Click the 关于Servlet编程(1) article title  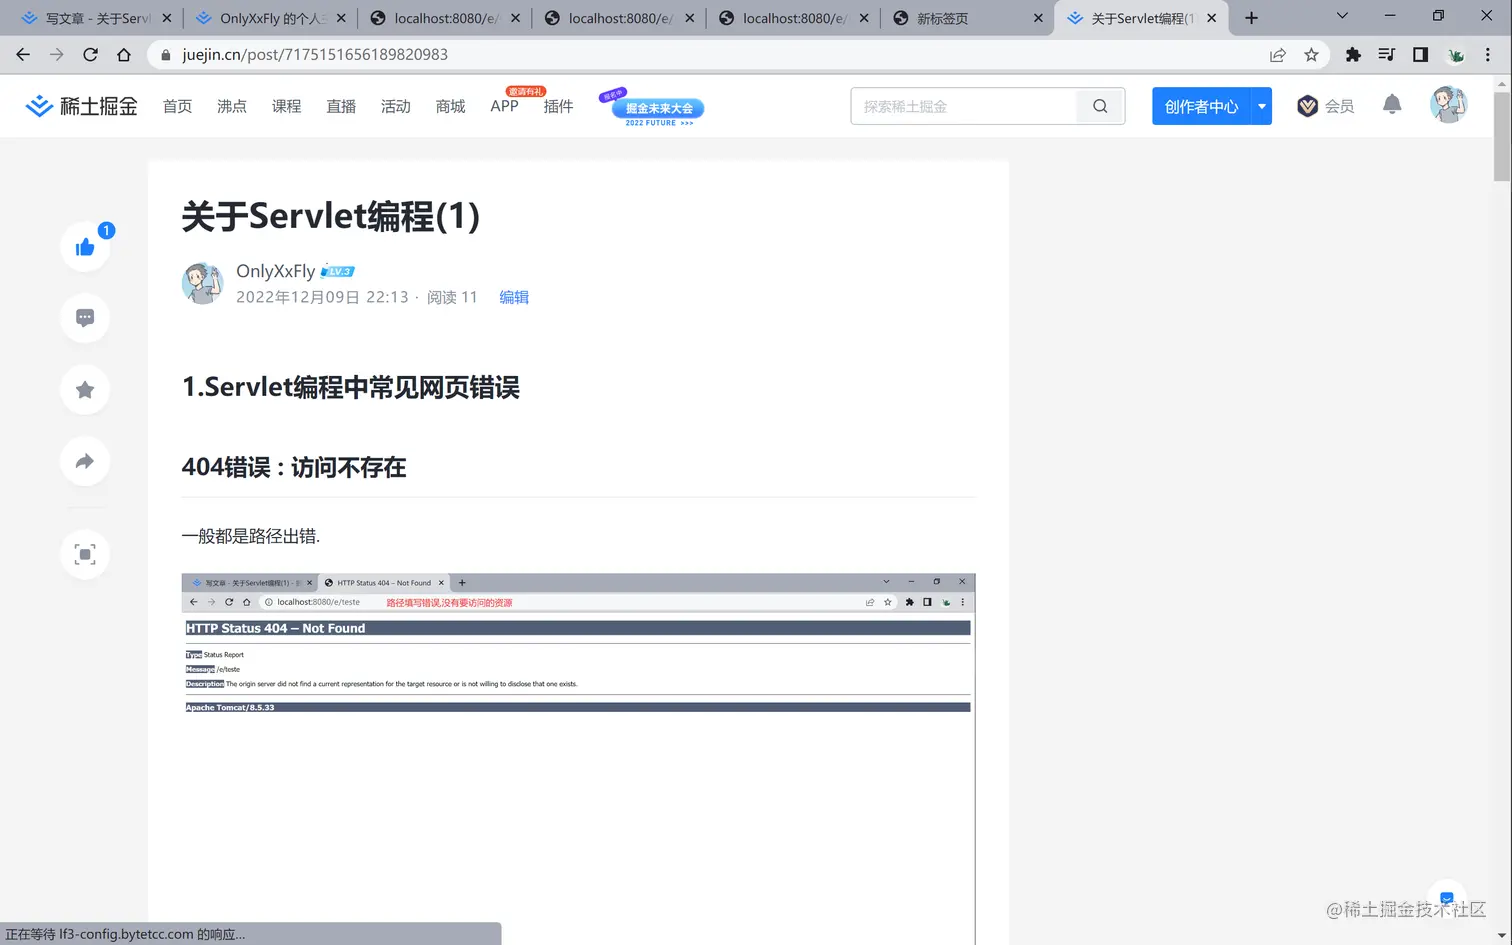(331, 216)
